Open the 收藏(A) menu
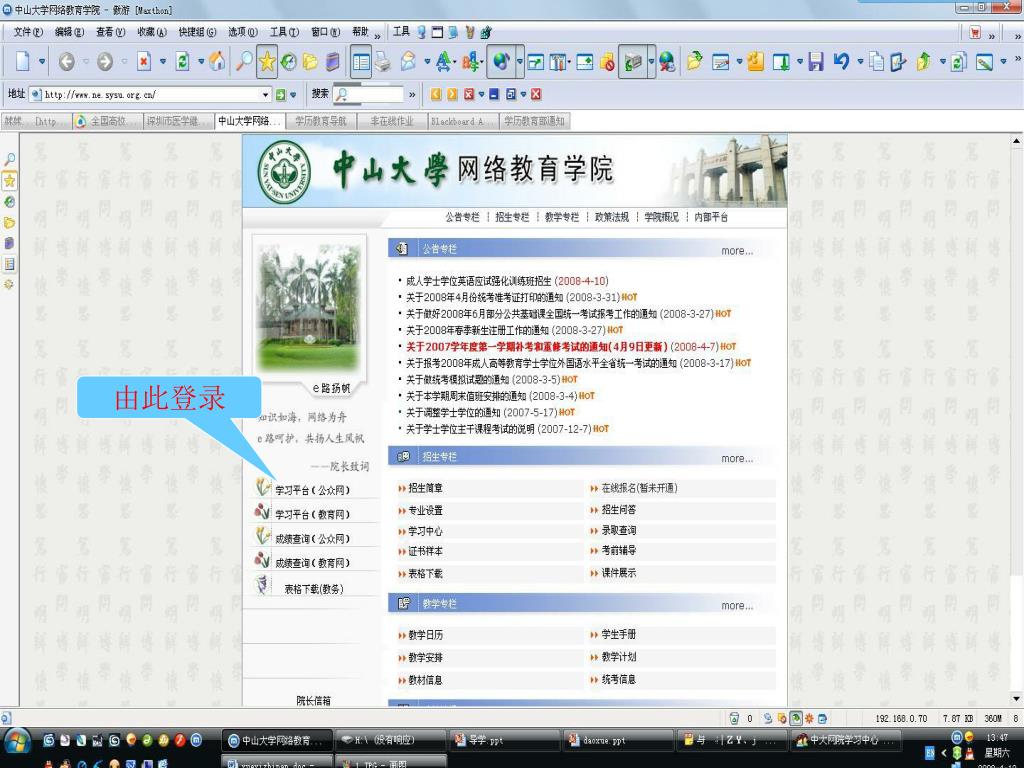 [152, 32]
